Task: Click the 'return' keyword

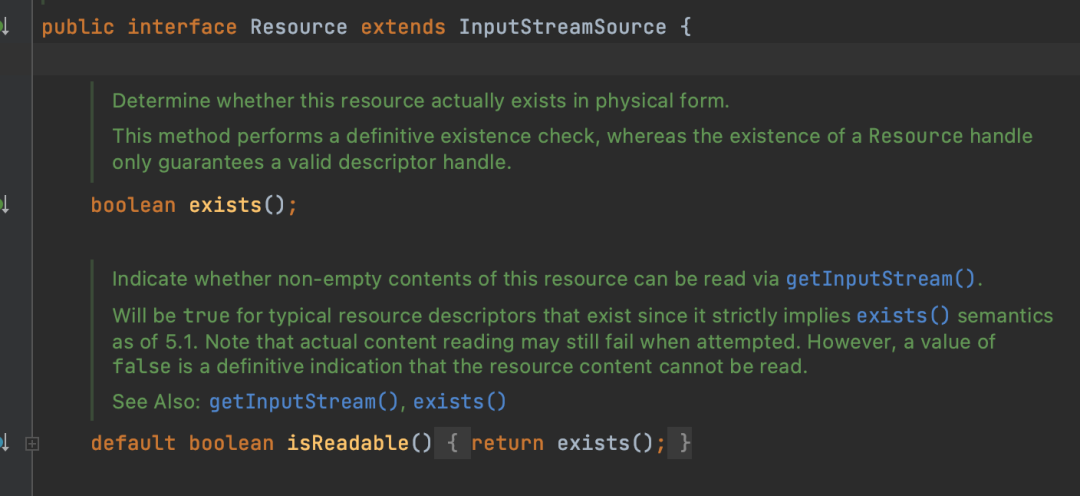Action: (507, 443)
